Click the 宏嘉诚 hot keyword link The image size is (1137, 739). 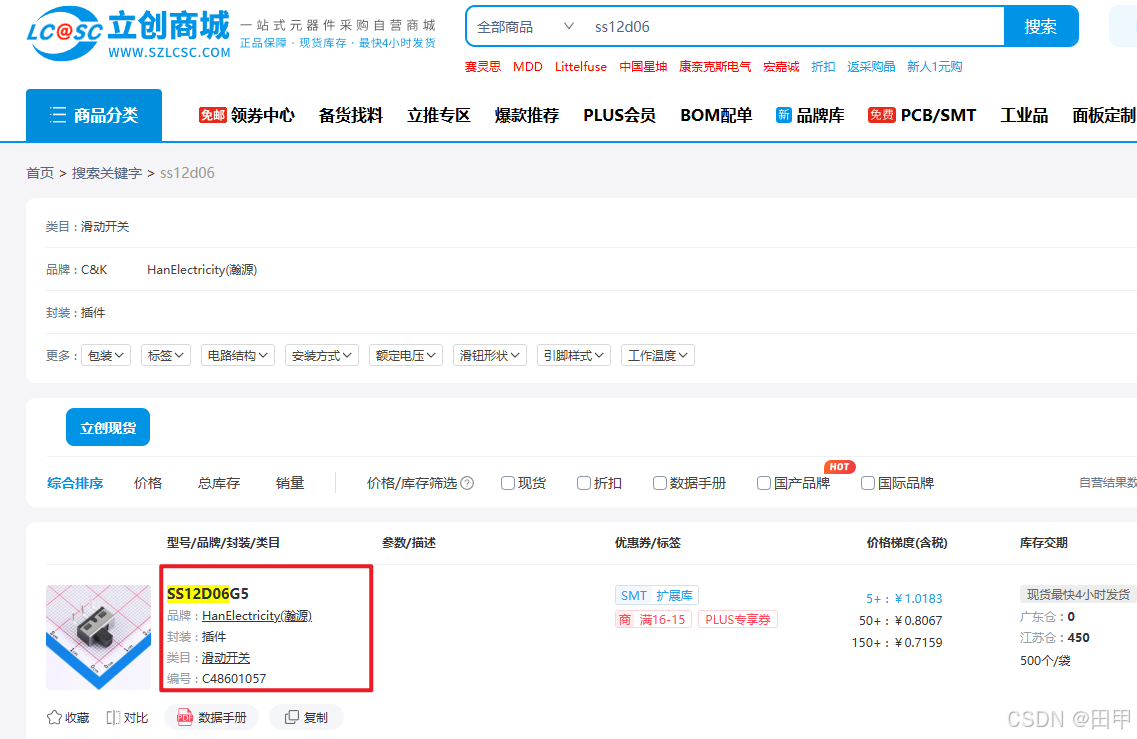click(x=781, y=67)
